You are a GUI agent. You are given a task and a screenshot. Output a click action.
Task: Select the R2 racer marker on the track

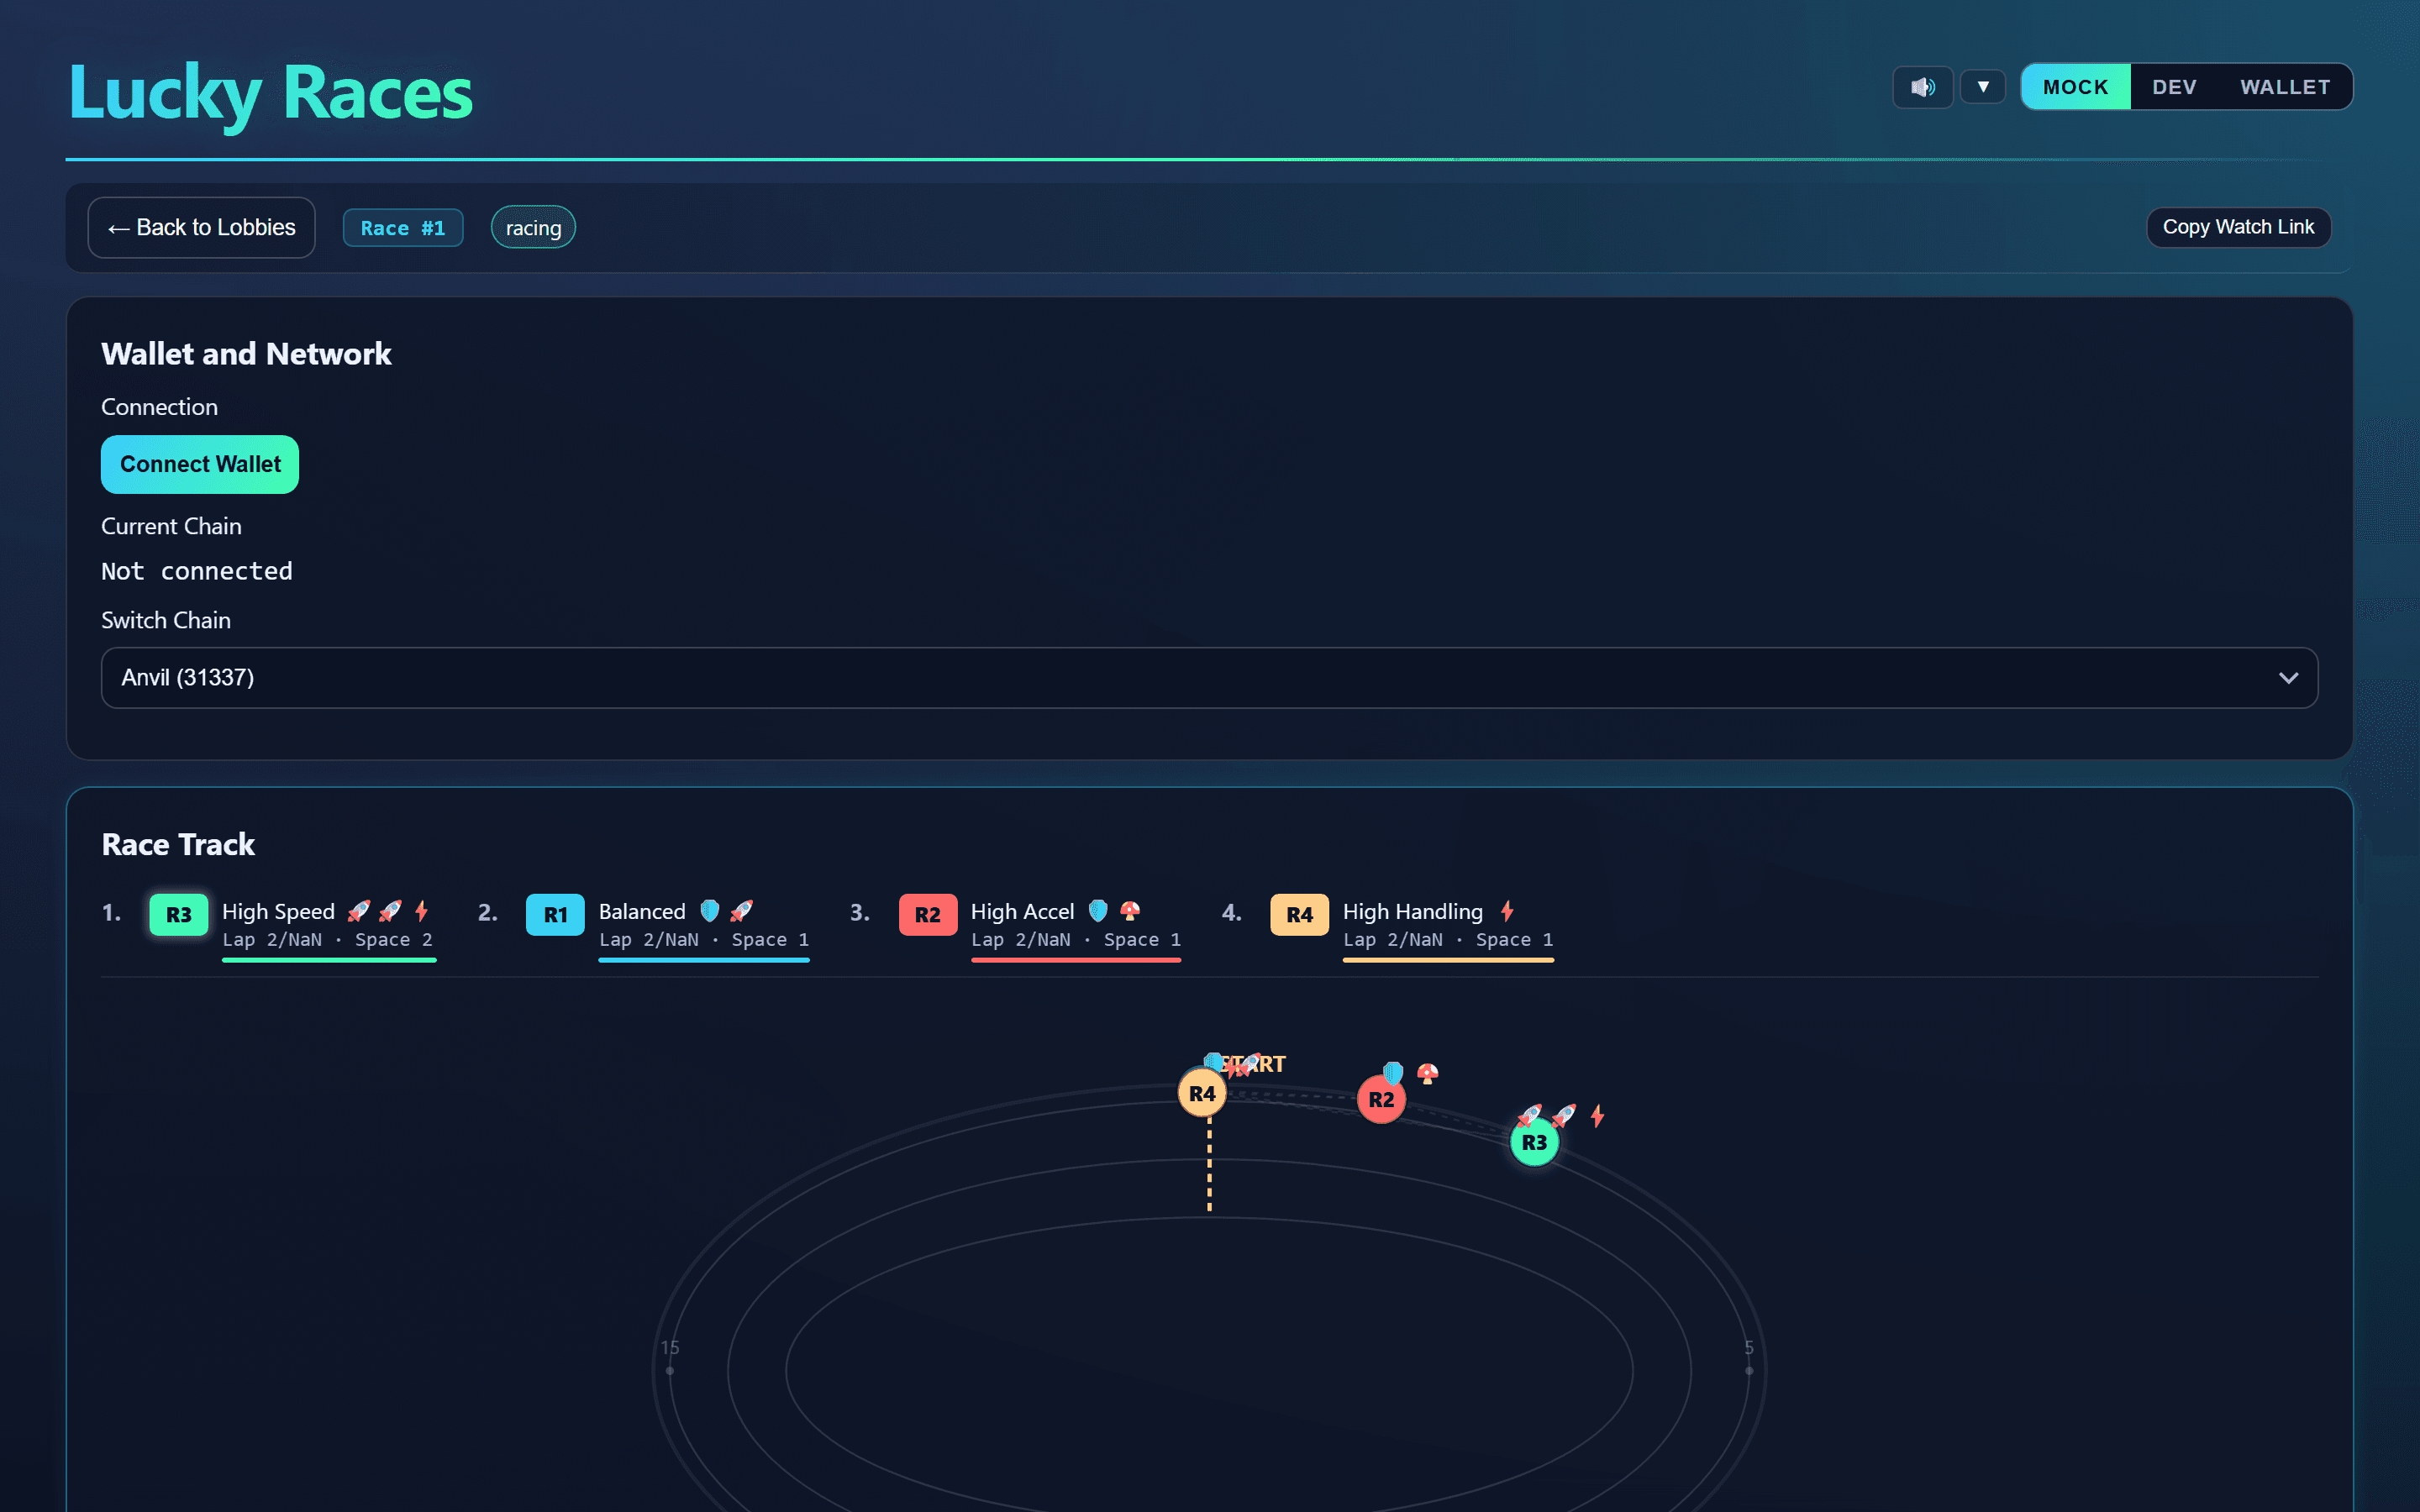[1381, 1099]
